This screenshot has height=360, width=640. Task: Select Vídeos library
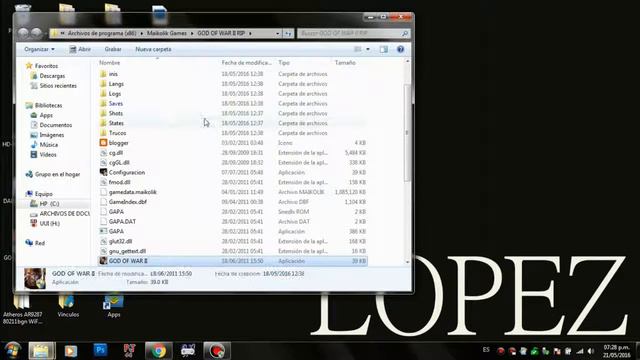(48, 155)
